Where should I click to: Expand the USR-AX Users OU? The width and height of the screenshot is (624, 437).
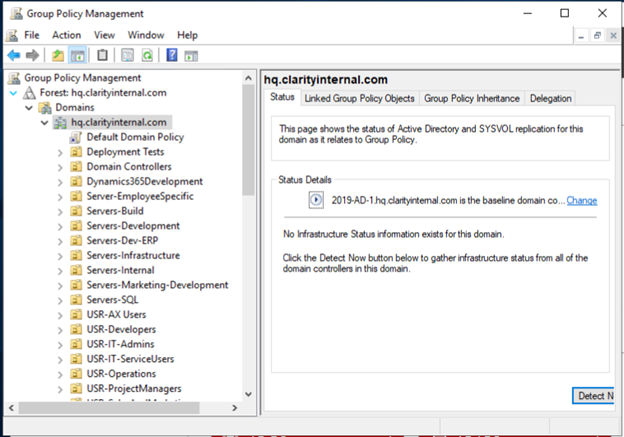click(60, 316)
